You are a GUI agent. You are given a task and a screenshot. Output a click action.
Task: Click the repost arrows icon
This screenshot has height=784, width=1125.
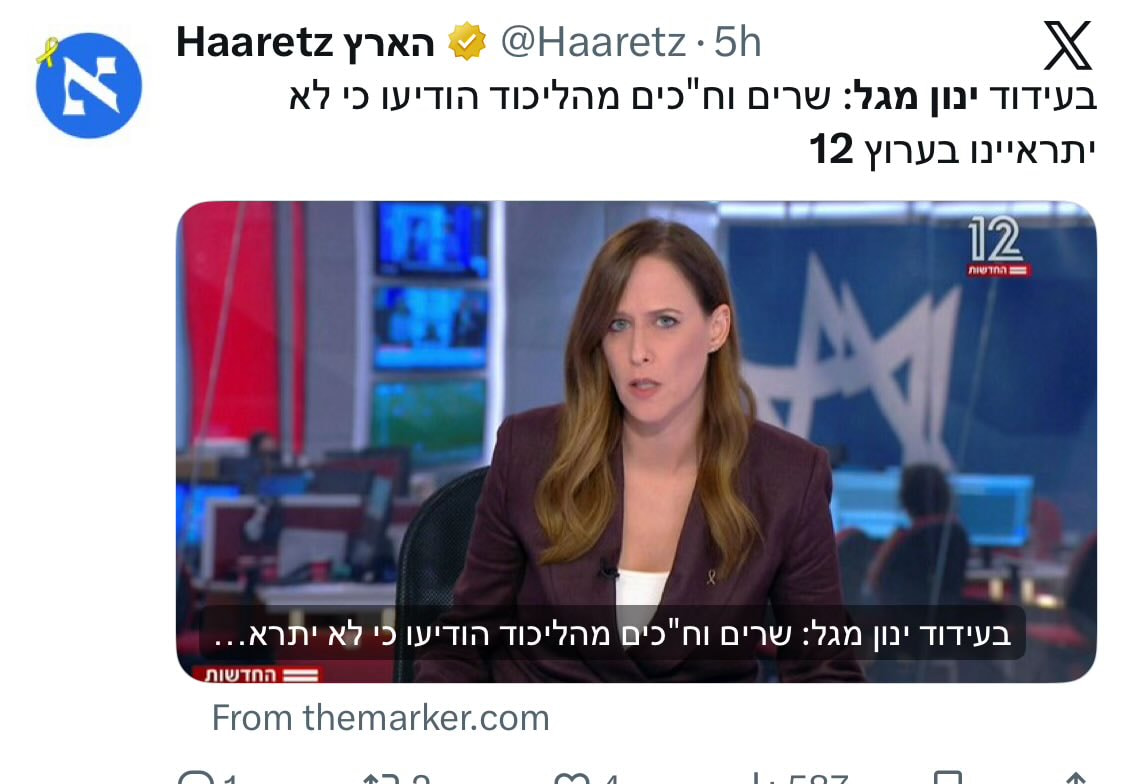coord(378,778)
